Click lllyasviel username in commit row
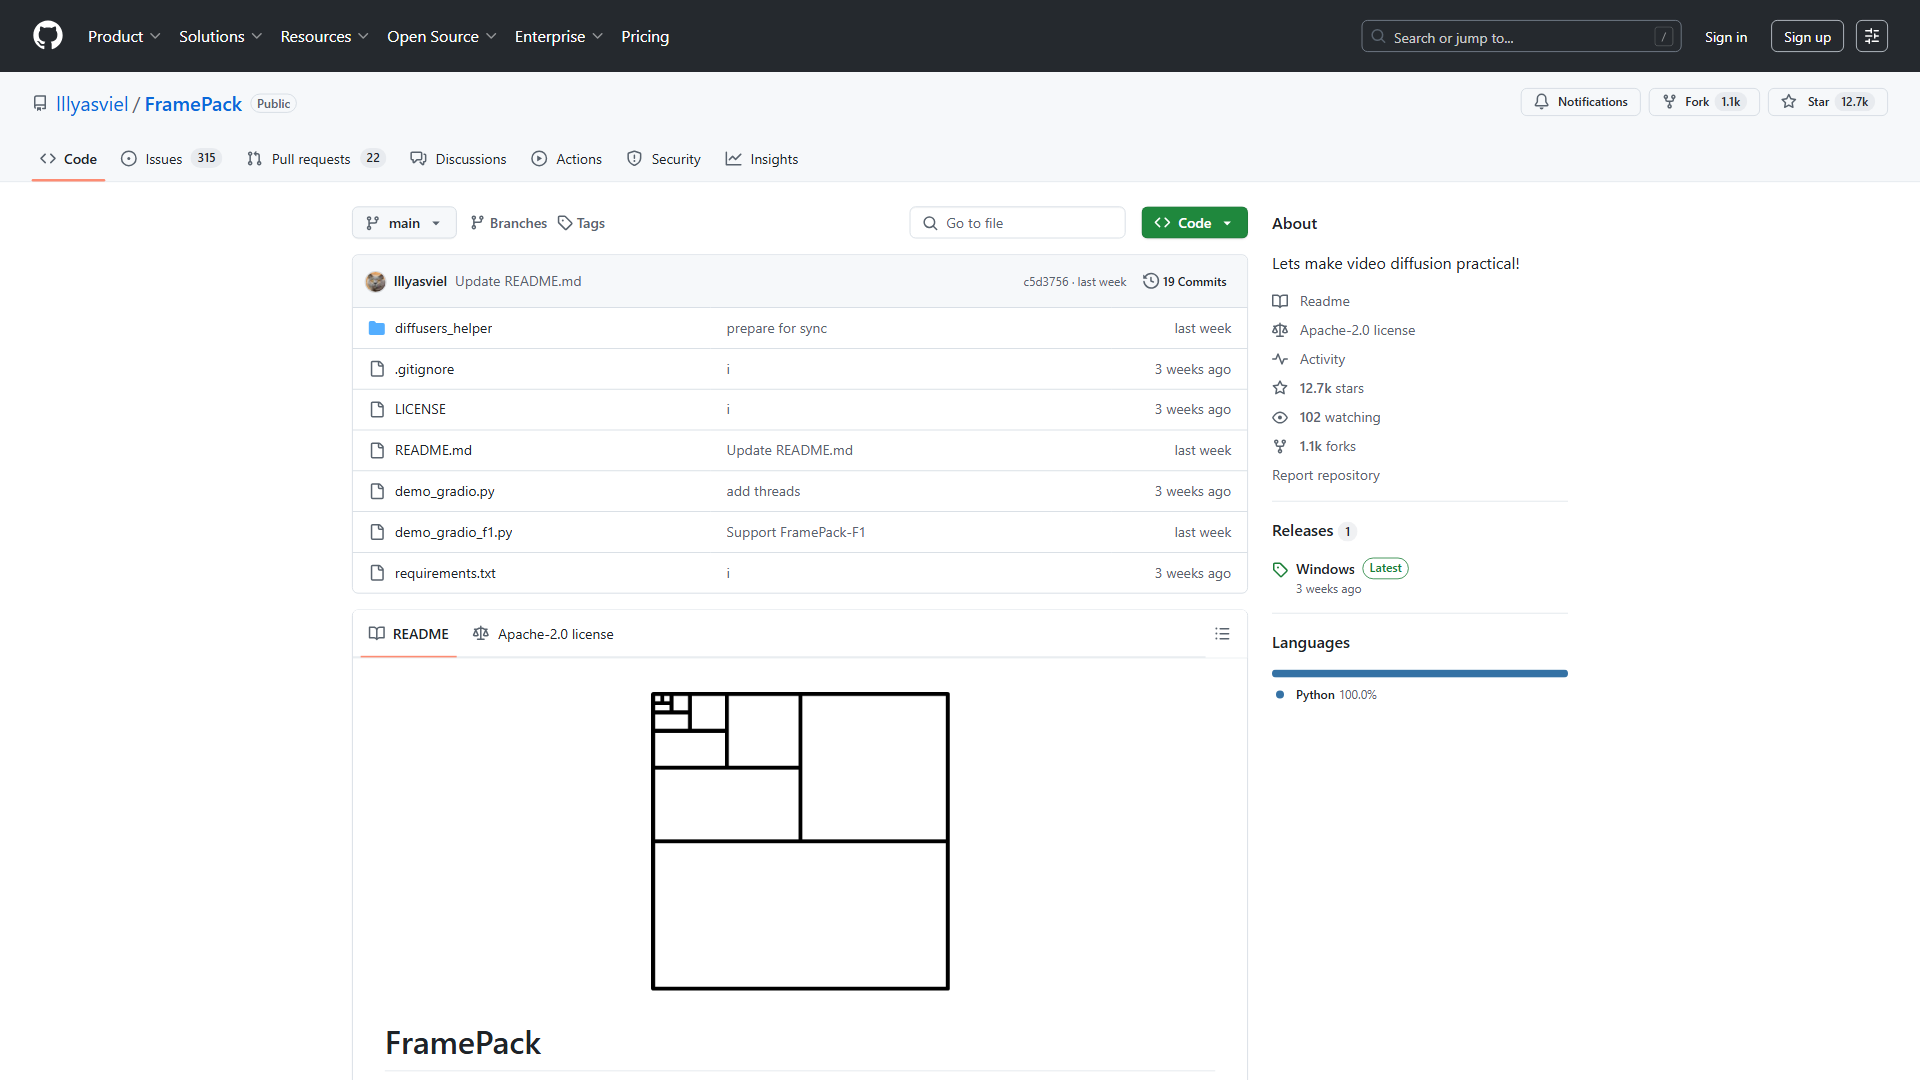Image resolution: width=1920 pixels, height=1080 pixels. point(420,282)
